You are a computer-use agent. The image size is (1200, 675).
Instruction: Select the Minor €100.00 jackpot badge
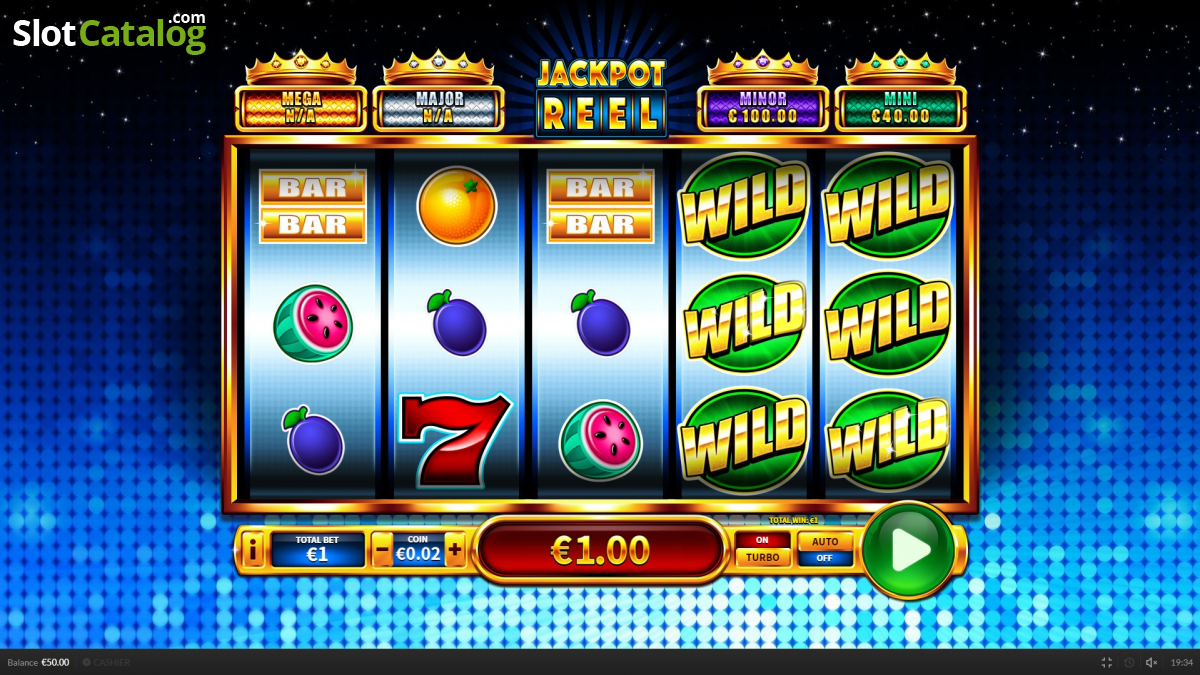(763, 108)
